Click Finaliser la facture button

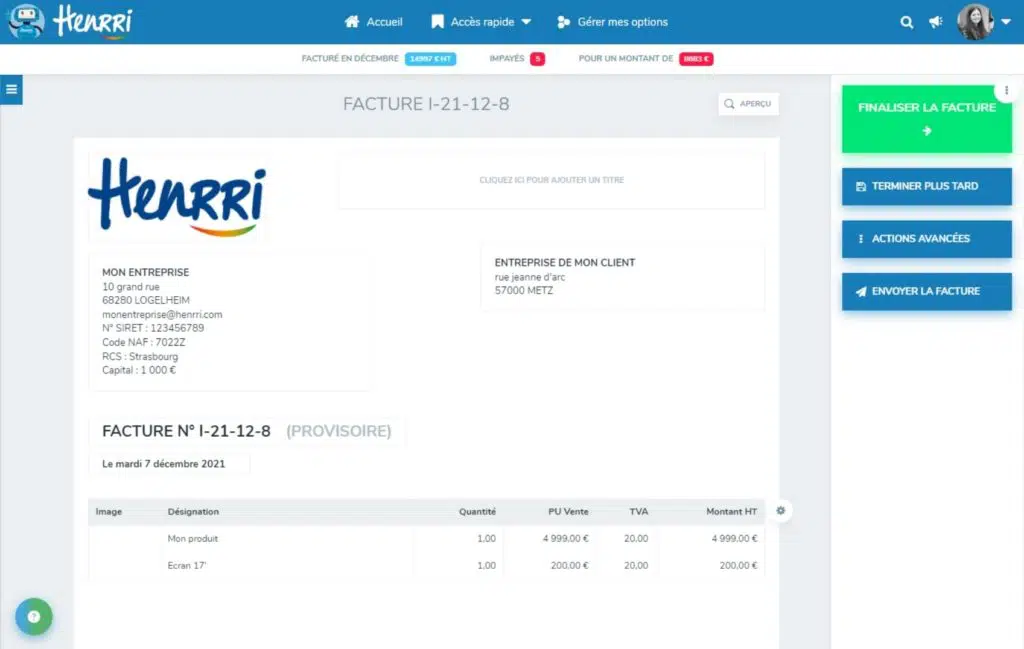point(926,119)
